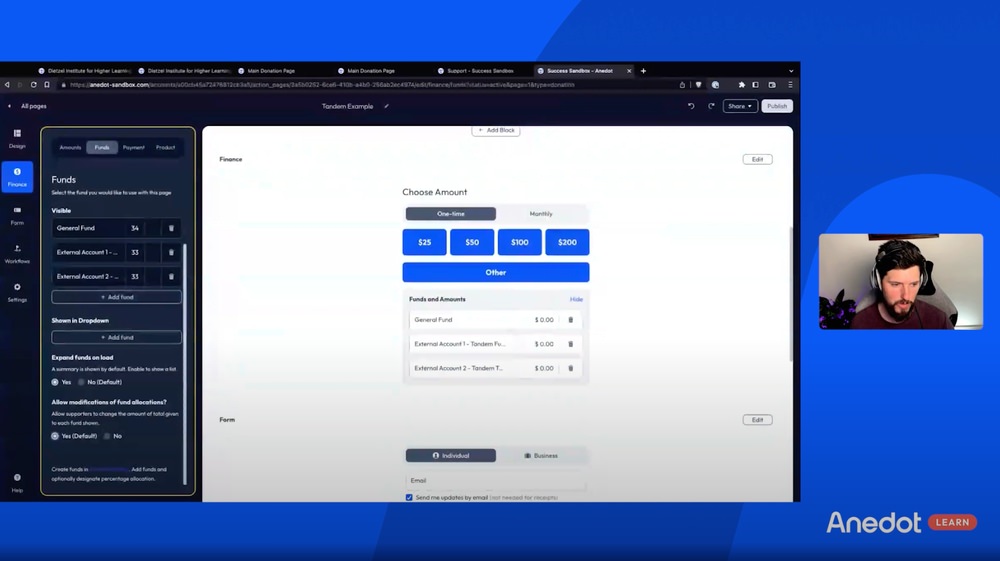1000x561 pixels.
Task: Remove External Account 1 - Tandem from preview
Action: [x=571, y=344]
